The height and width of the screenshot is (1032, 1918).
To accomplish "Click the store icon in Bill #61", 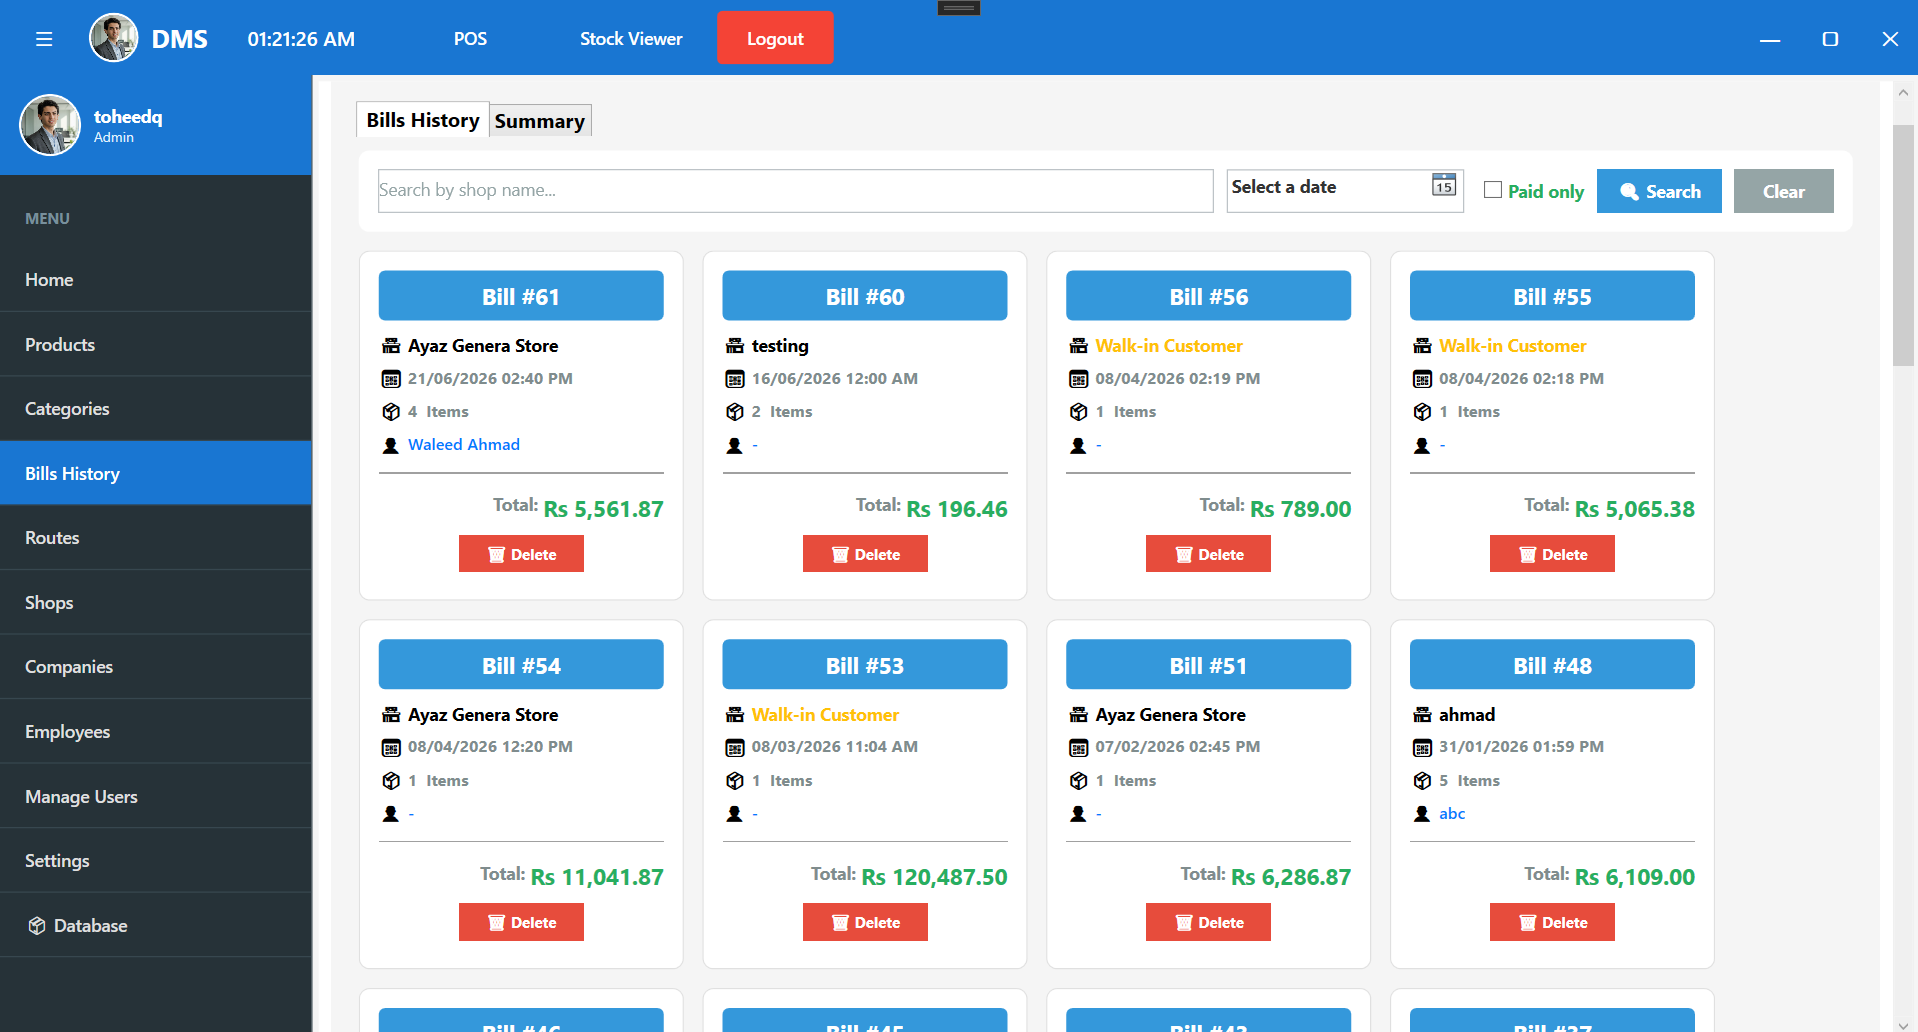I will click(391, 346).
